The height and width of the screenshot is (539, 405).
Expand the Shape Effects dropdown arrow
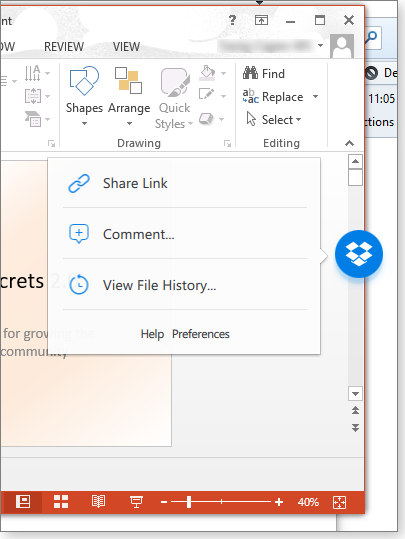221,119
